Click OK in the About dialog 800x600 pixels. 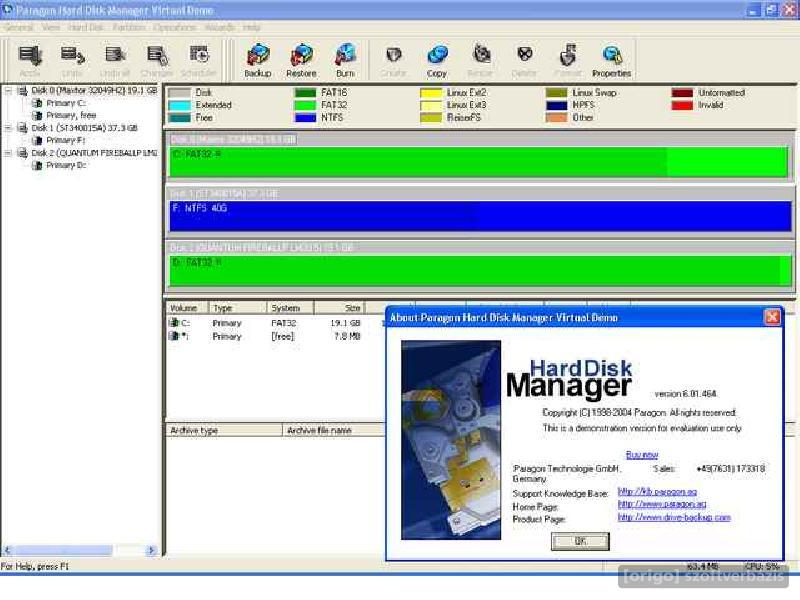tap(580, 541)
